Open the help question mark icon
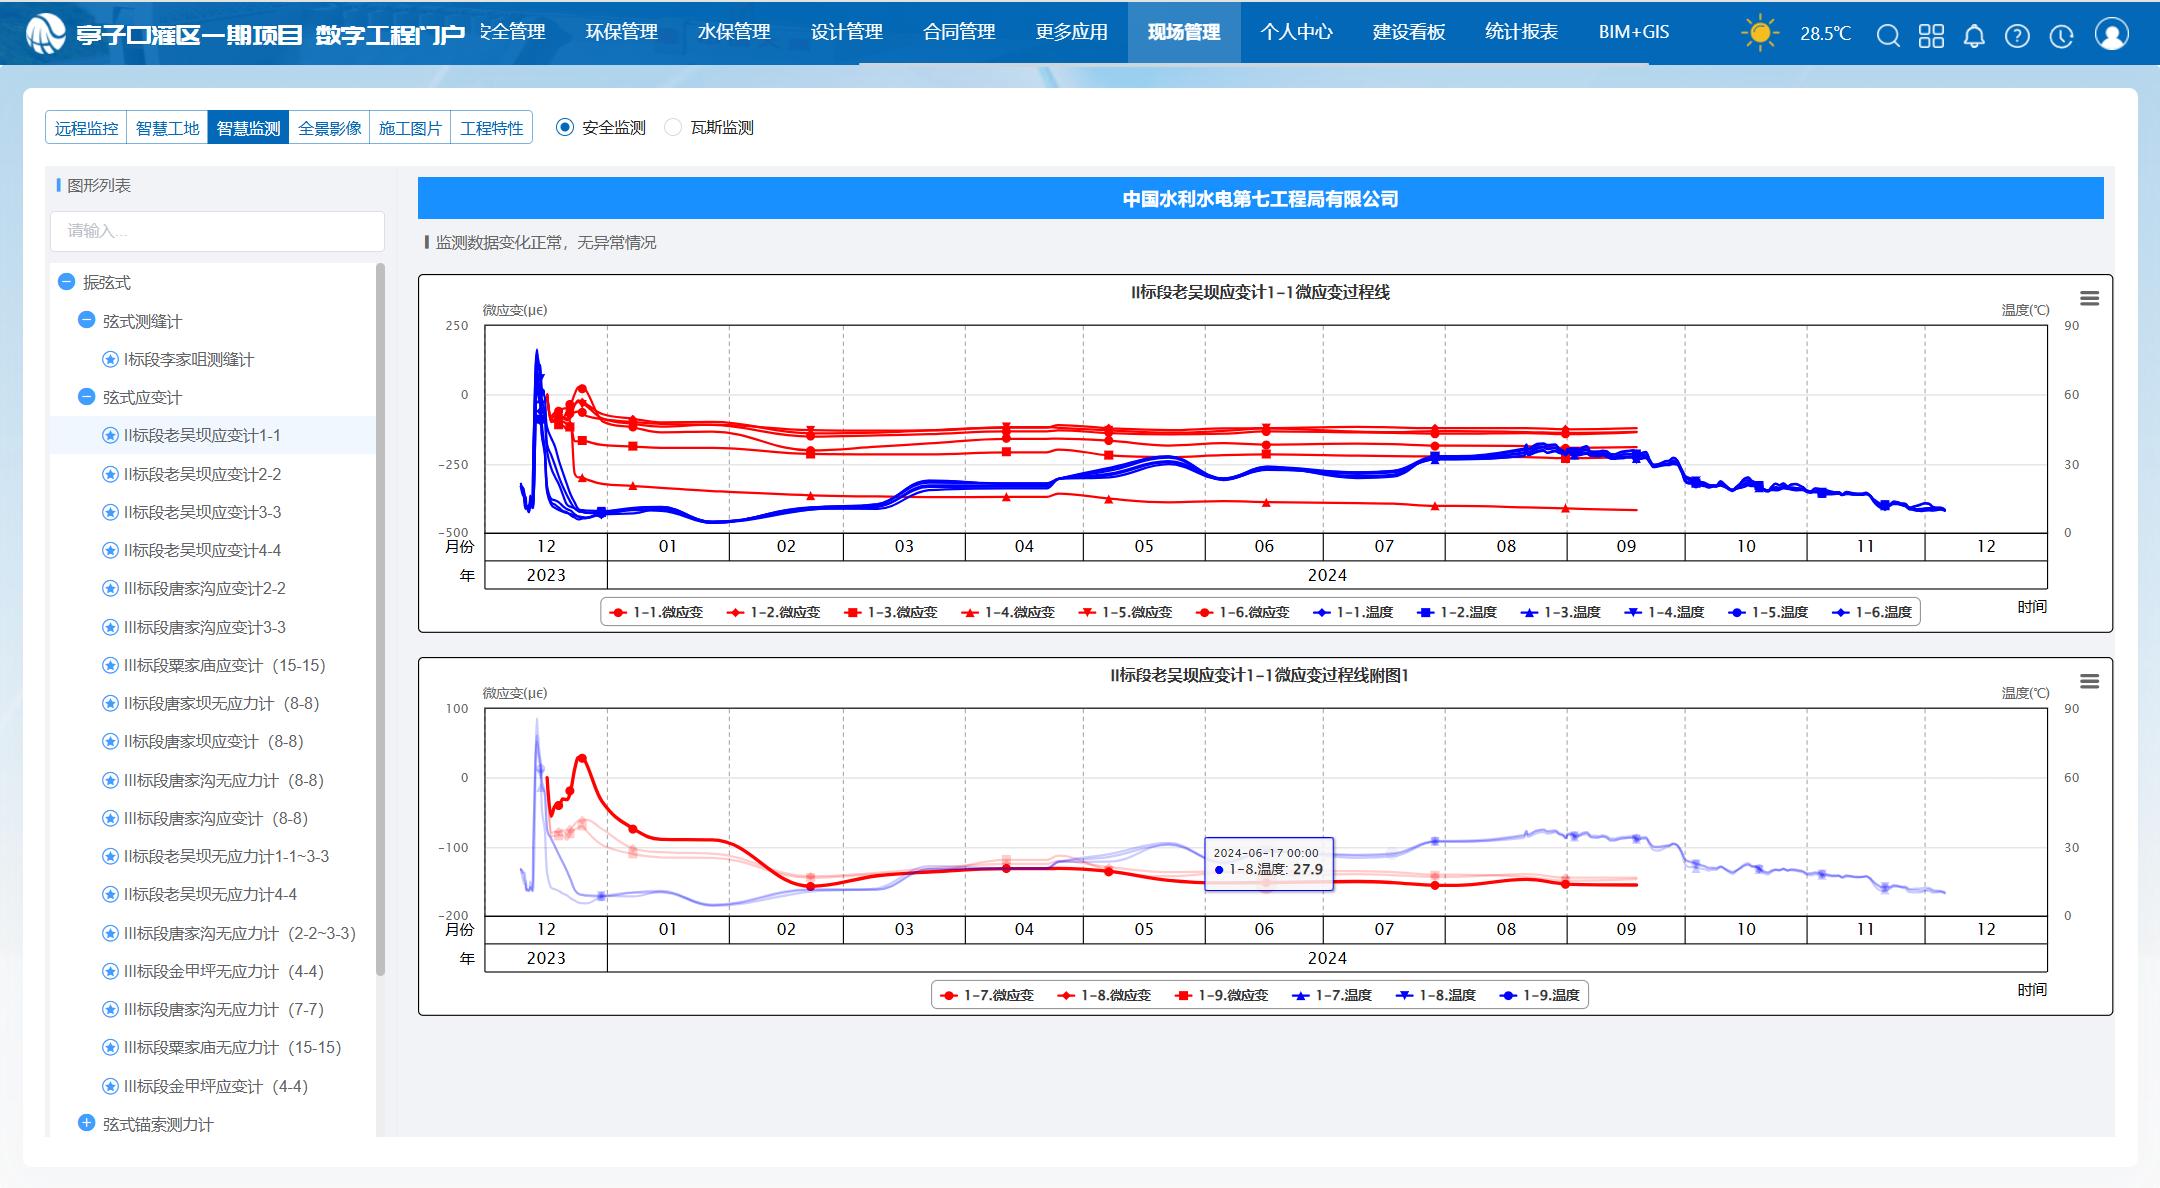The image size is (2160, 1188). tap(2017, 36)
